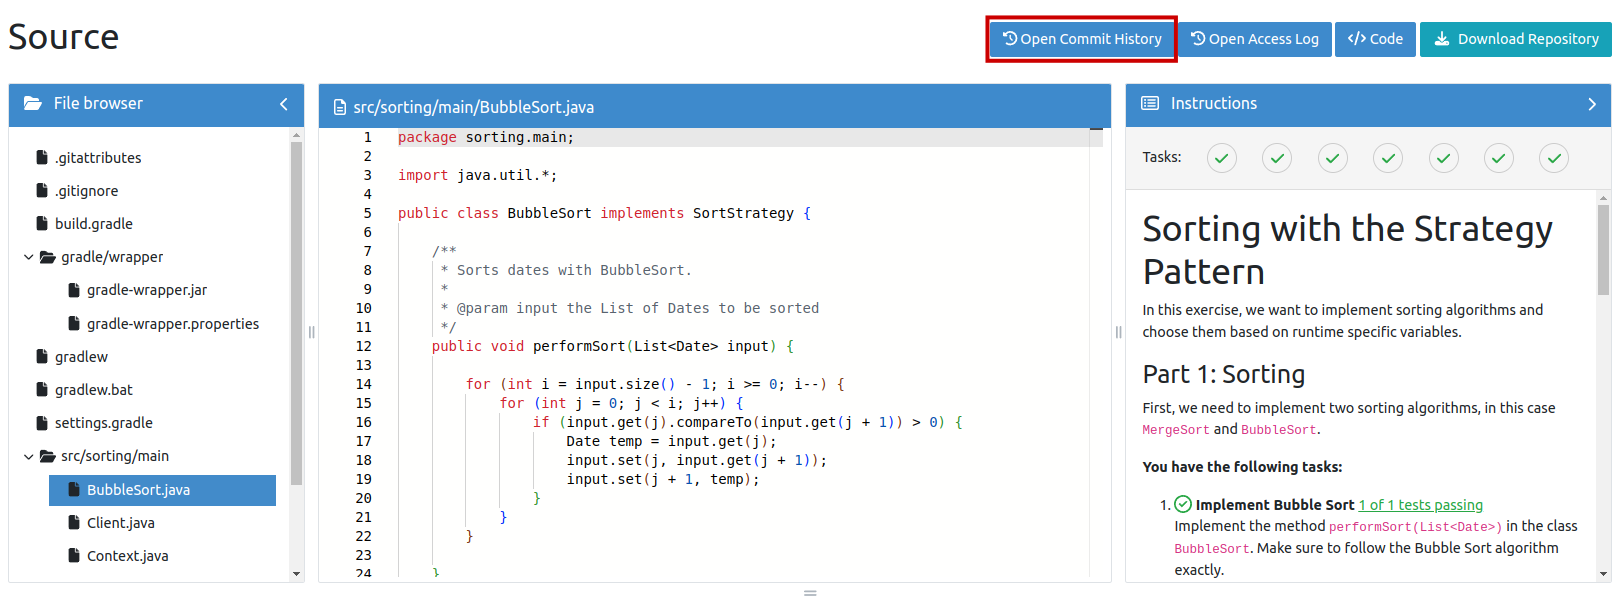
Task: Open gradle-wrapper.properties file
Action: [172, 324]
